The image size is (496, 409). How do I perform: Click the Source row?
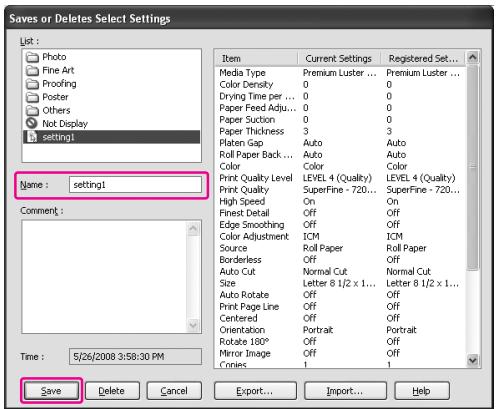point(340,248)
